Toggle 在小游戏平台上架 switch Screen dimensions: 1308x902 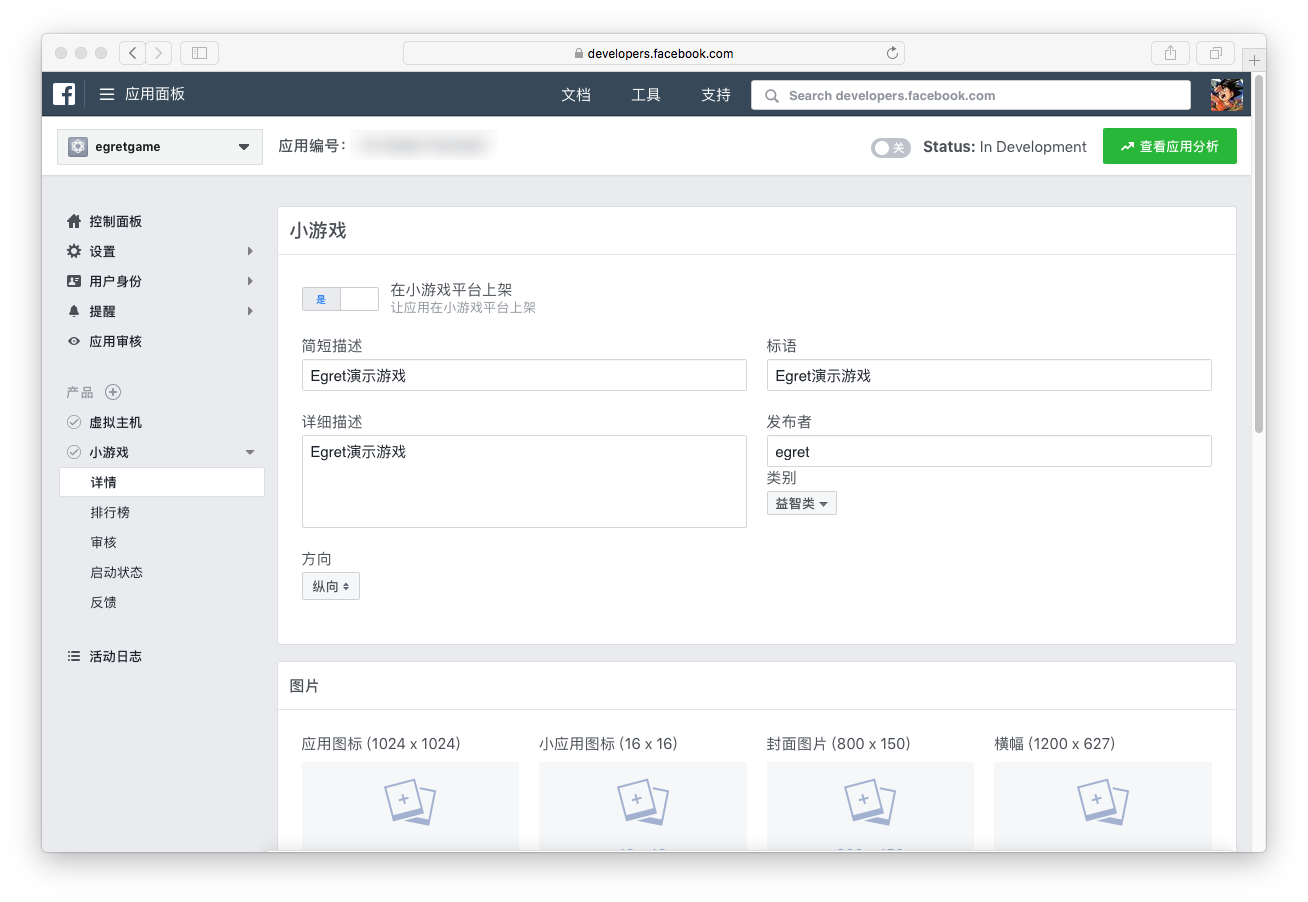[x=340, y=299]
